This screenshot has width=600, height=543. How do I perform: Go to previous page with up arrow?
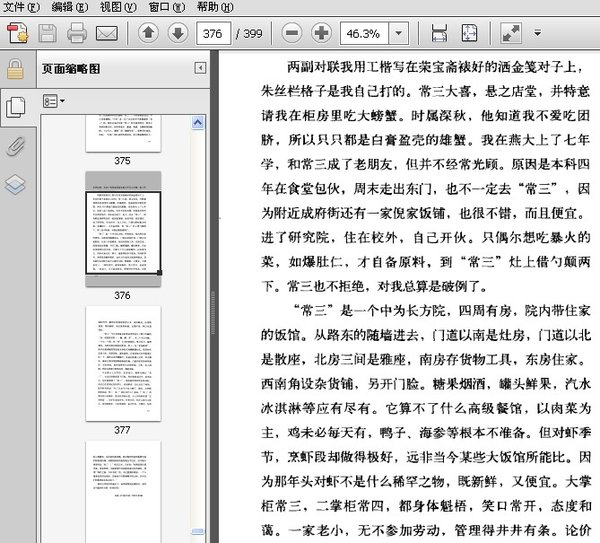[148, 34]
